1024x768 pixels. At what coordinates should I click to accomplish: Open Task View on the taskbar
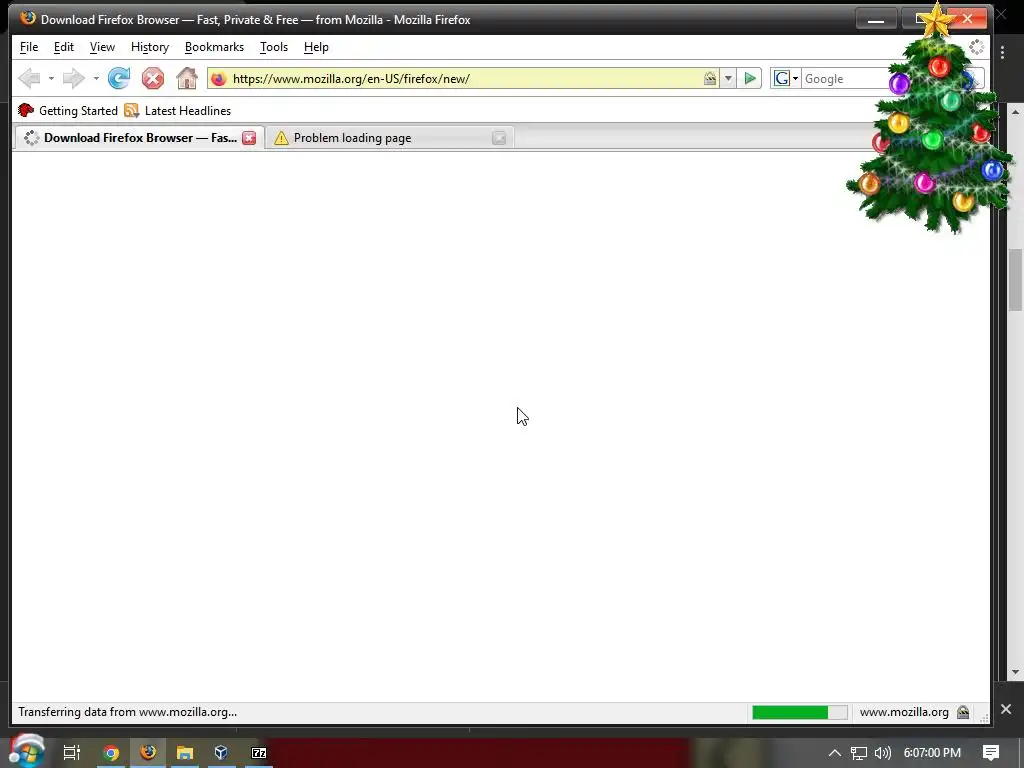point(72,753)
